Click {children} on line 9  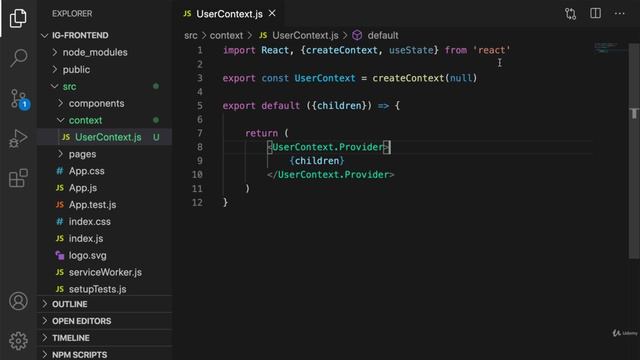tap(317, 161)
